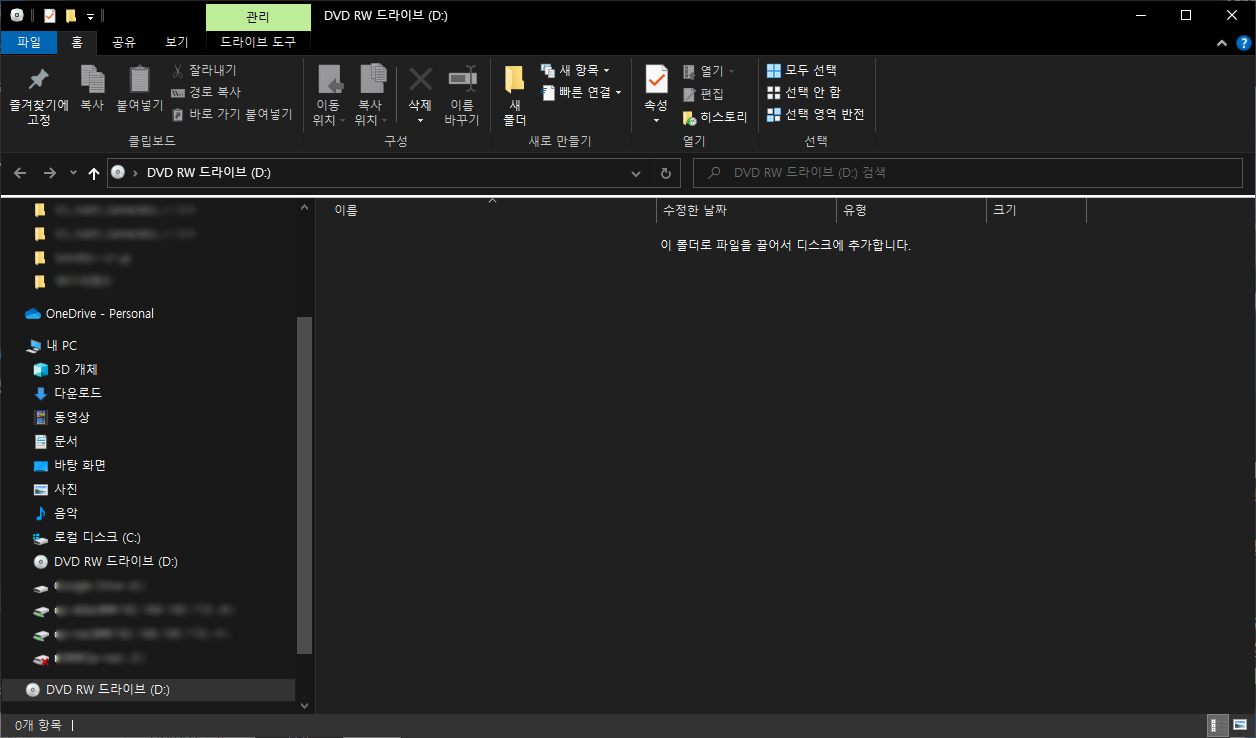Select 바로 가기 붙여넣기 paste shortcut
The width and height of the screenshot is (1256, 738).
pos(232,114)
